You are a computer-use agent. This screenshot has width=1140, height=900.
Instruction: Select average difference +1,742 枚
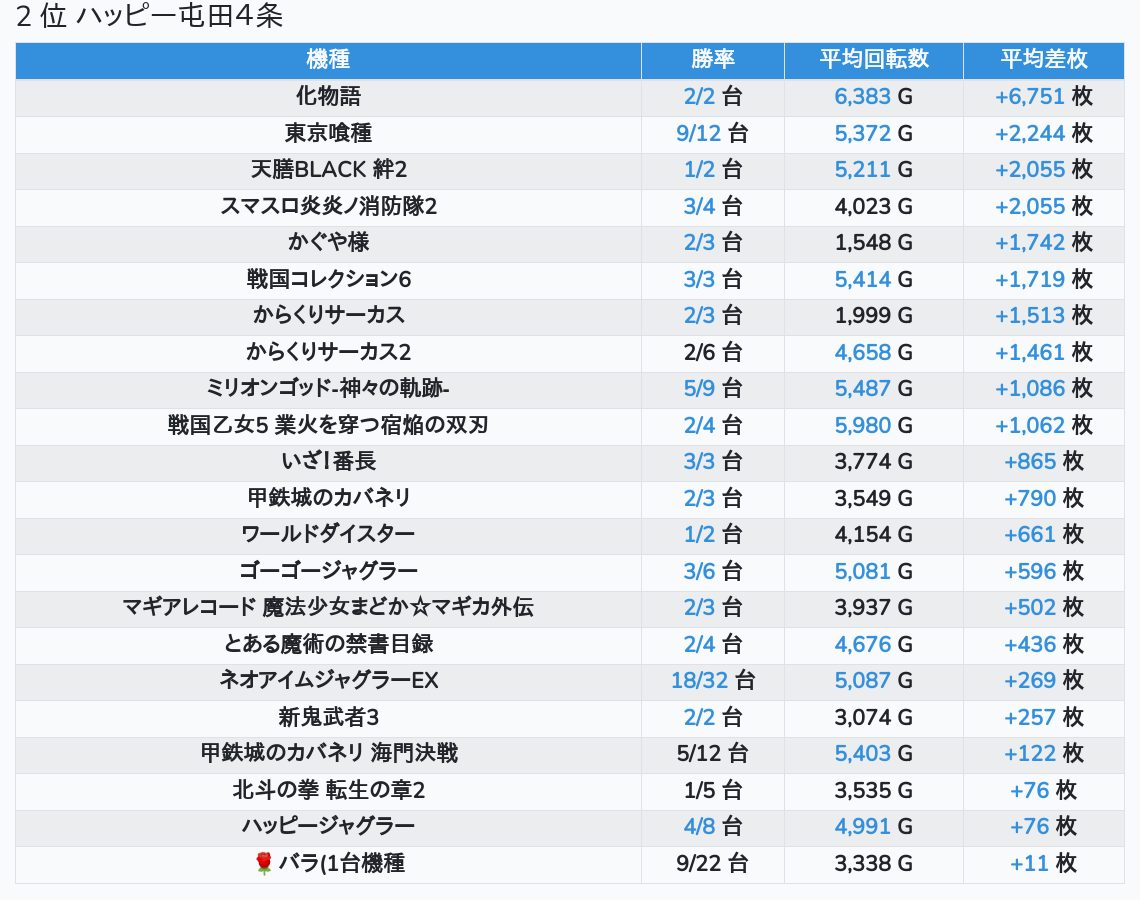coord(1043,243)
